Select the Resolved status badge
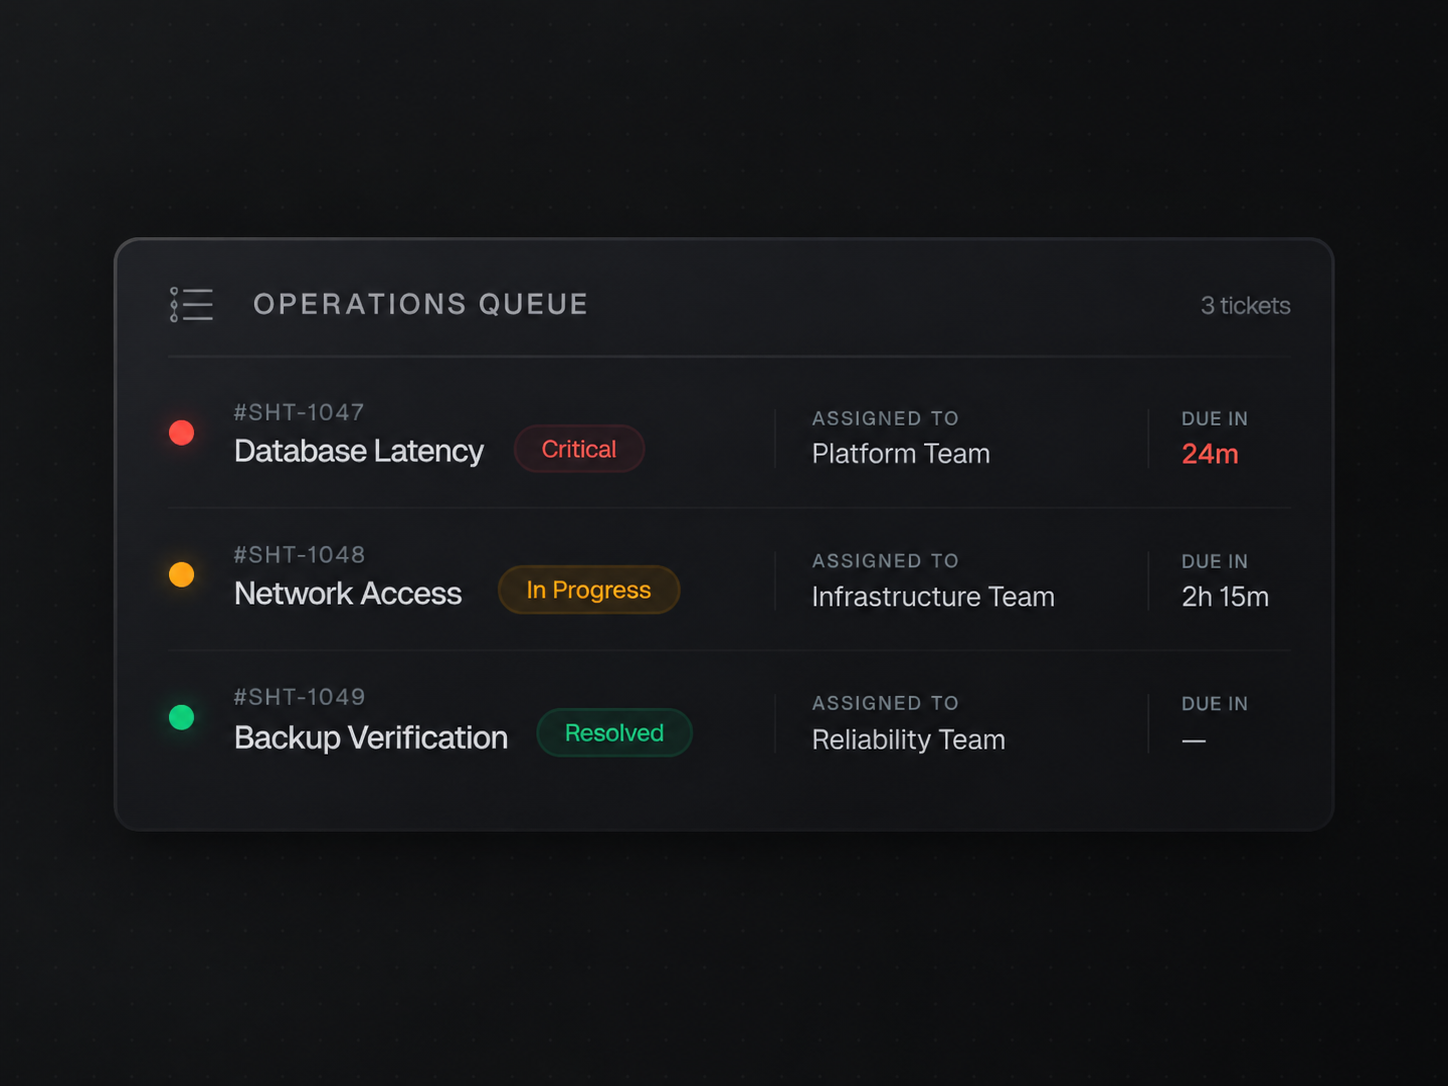The width and height of the screenshot is (1448, 1086). pyautogui.click(x=614, y=733)
